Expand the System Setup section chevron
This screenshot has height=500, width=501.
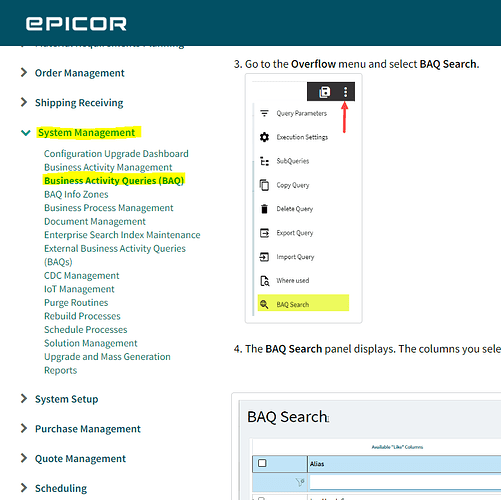[24, 398]
